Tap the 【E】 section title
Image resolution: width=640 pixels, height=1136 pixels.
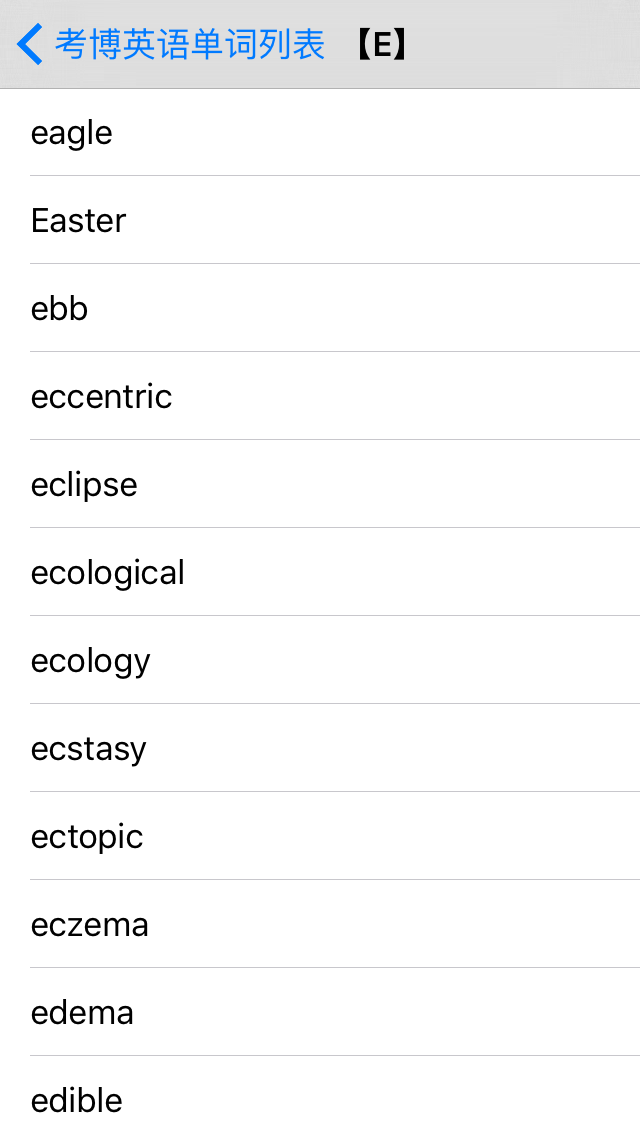tap(381, 45)
